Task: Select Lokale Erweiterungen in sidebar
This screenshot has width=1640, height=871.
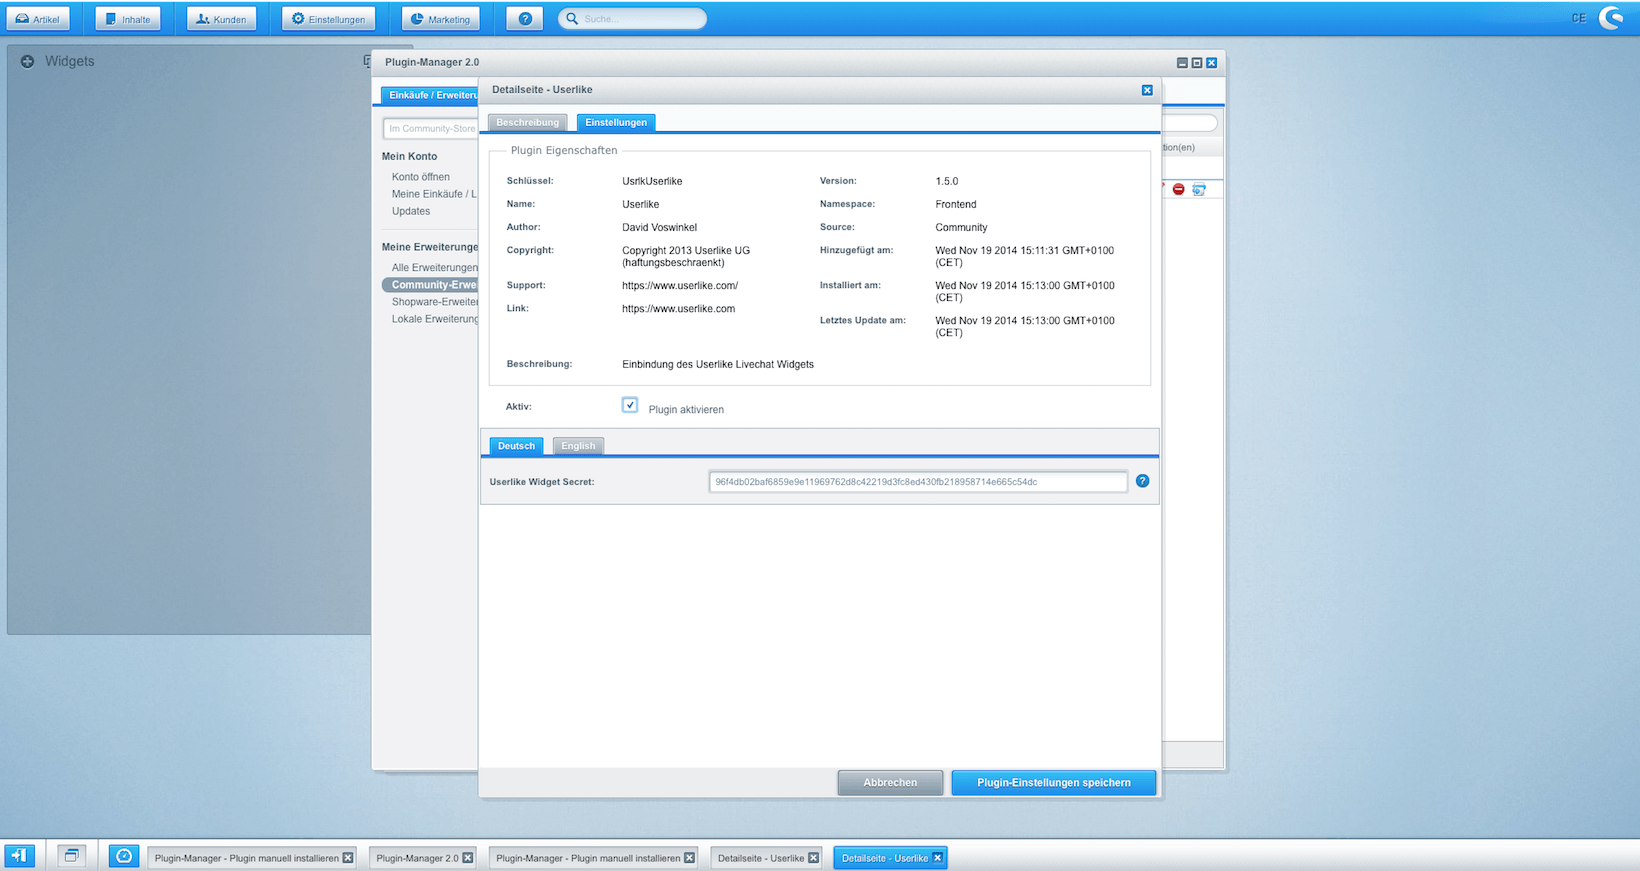Action: (434, 319)
